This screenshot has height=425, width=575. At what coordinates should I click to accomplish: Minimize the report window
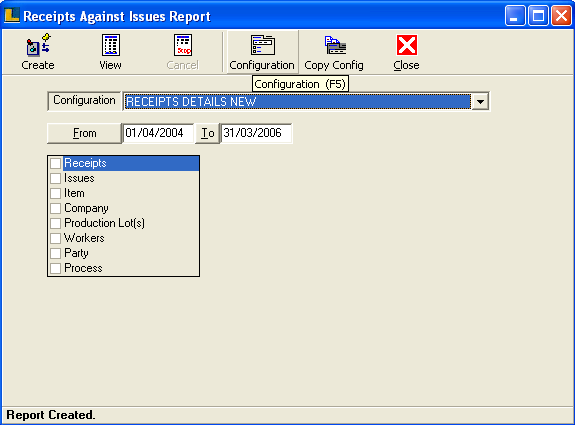click(x=514, y=15)
